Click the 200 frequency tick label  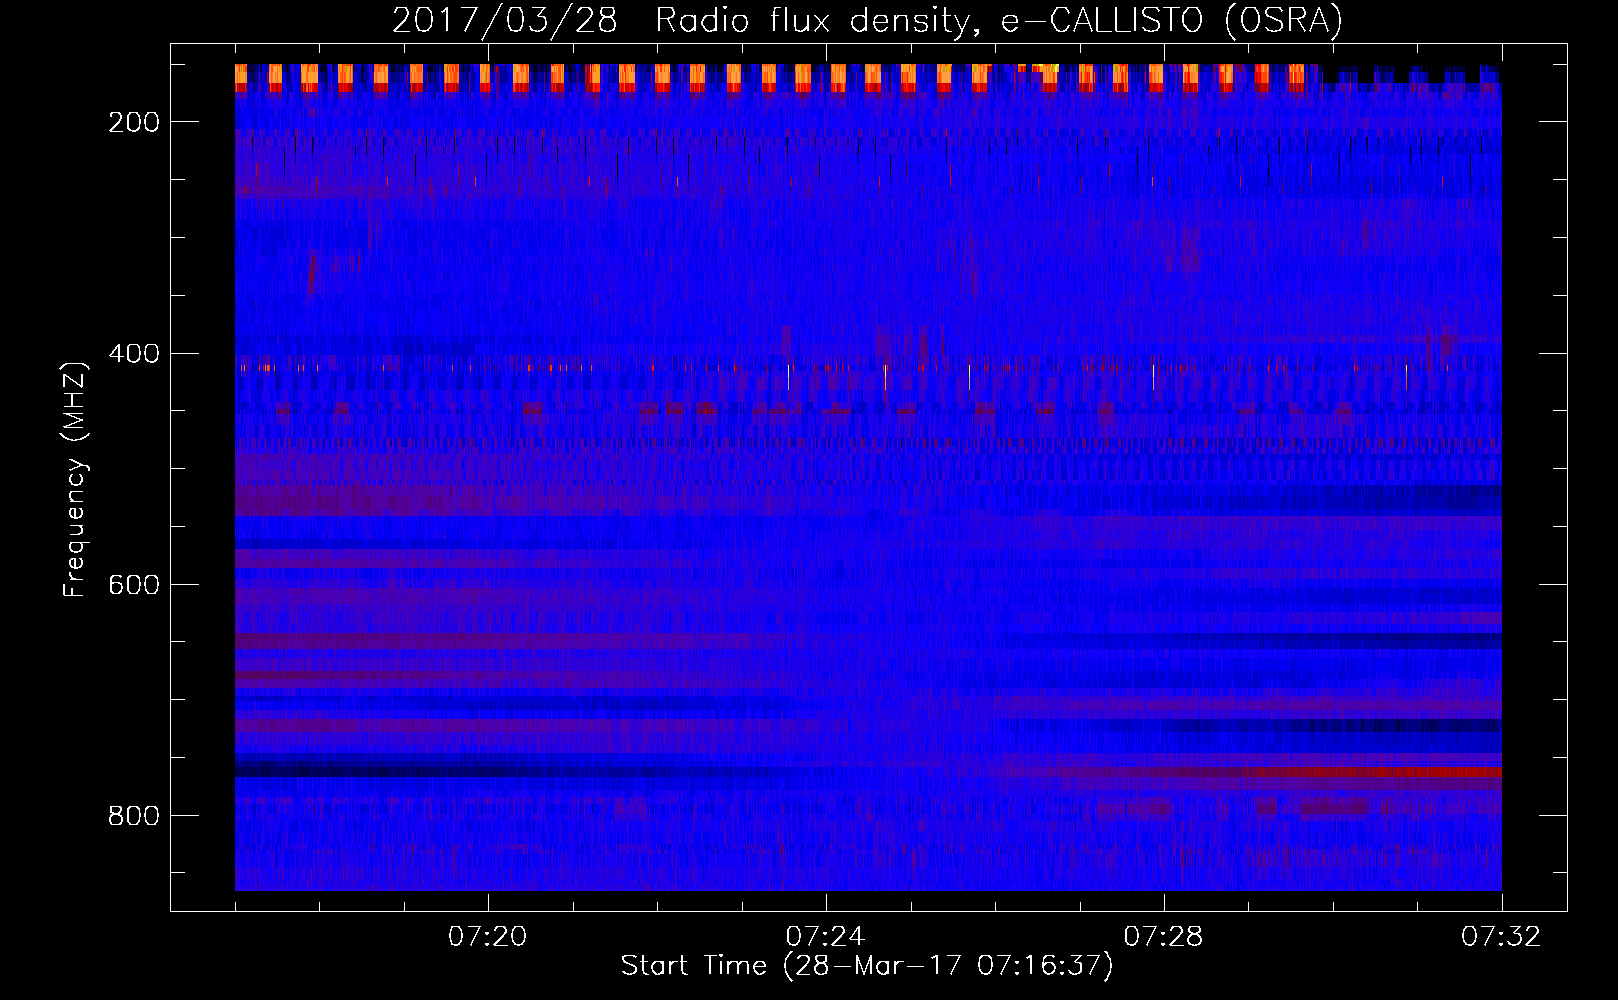134,122
